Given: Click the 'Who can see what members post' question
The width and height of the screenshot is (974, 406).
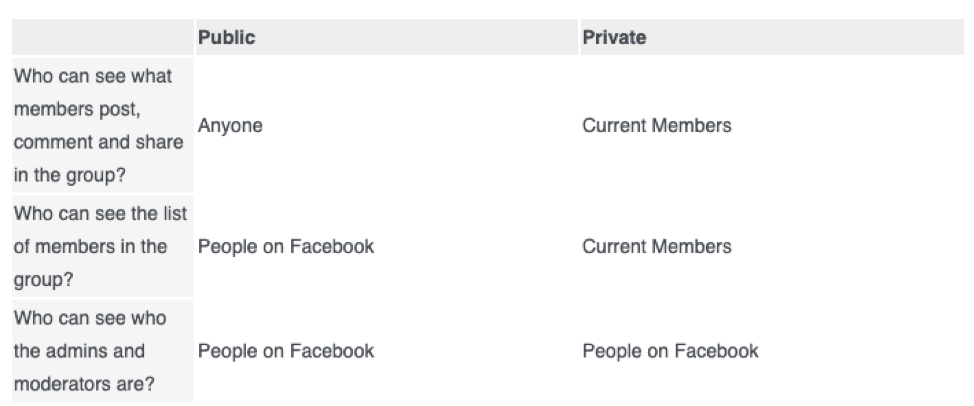Looking at the screenshot, I should [93, 77].
